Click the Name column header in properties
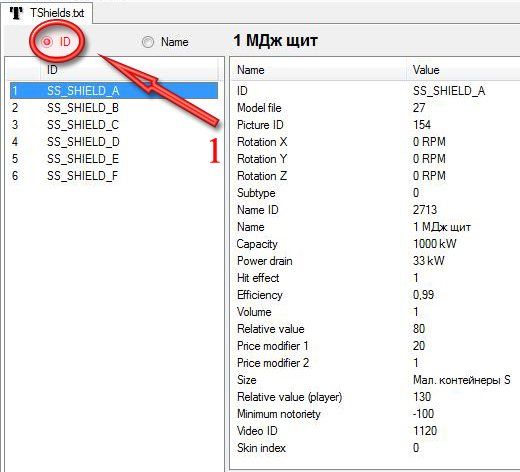 (x=319, y=70)
